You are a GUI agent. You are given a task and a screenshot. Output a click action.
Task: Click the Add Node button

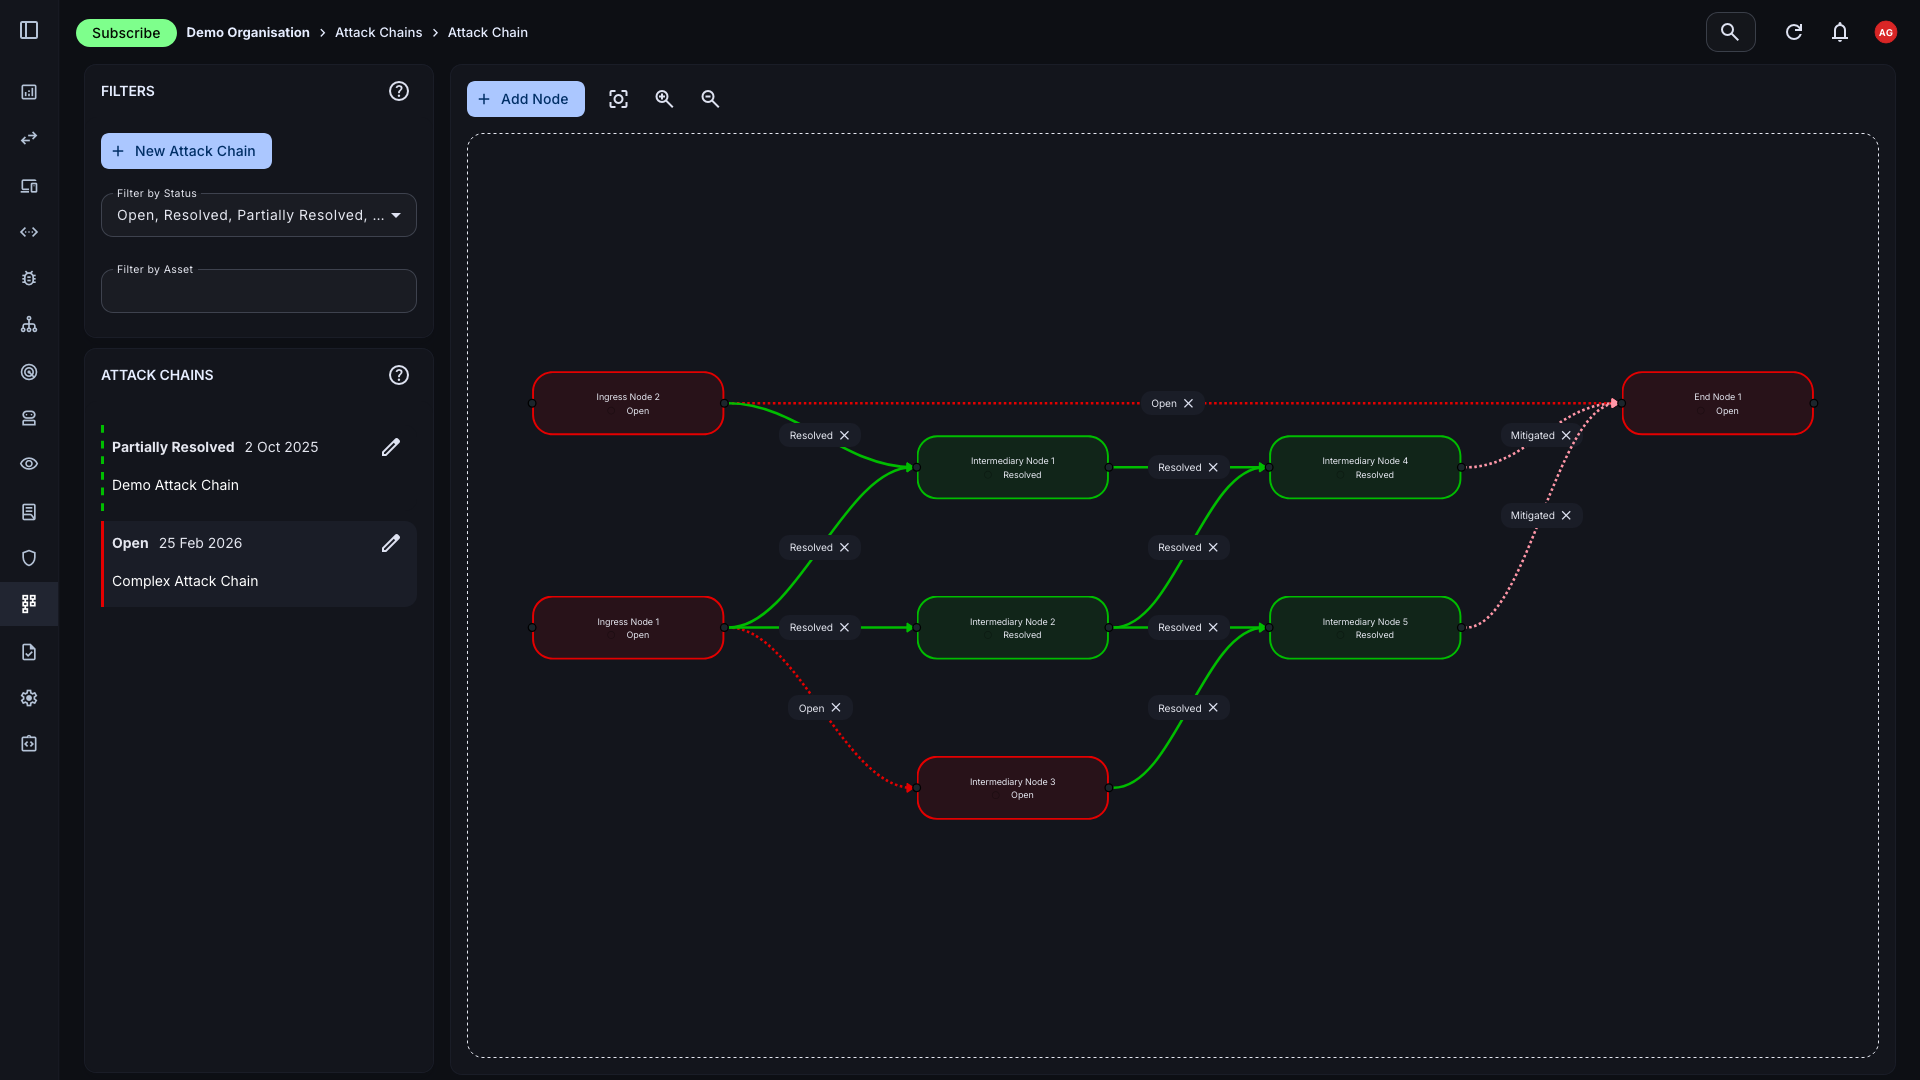[x=525, y=99]
